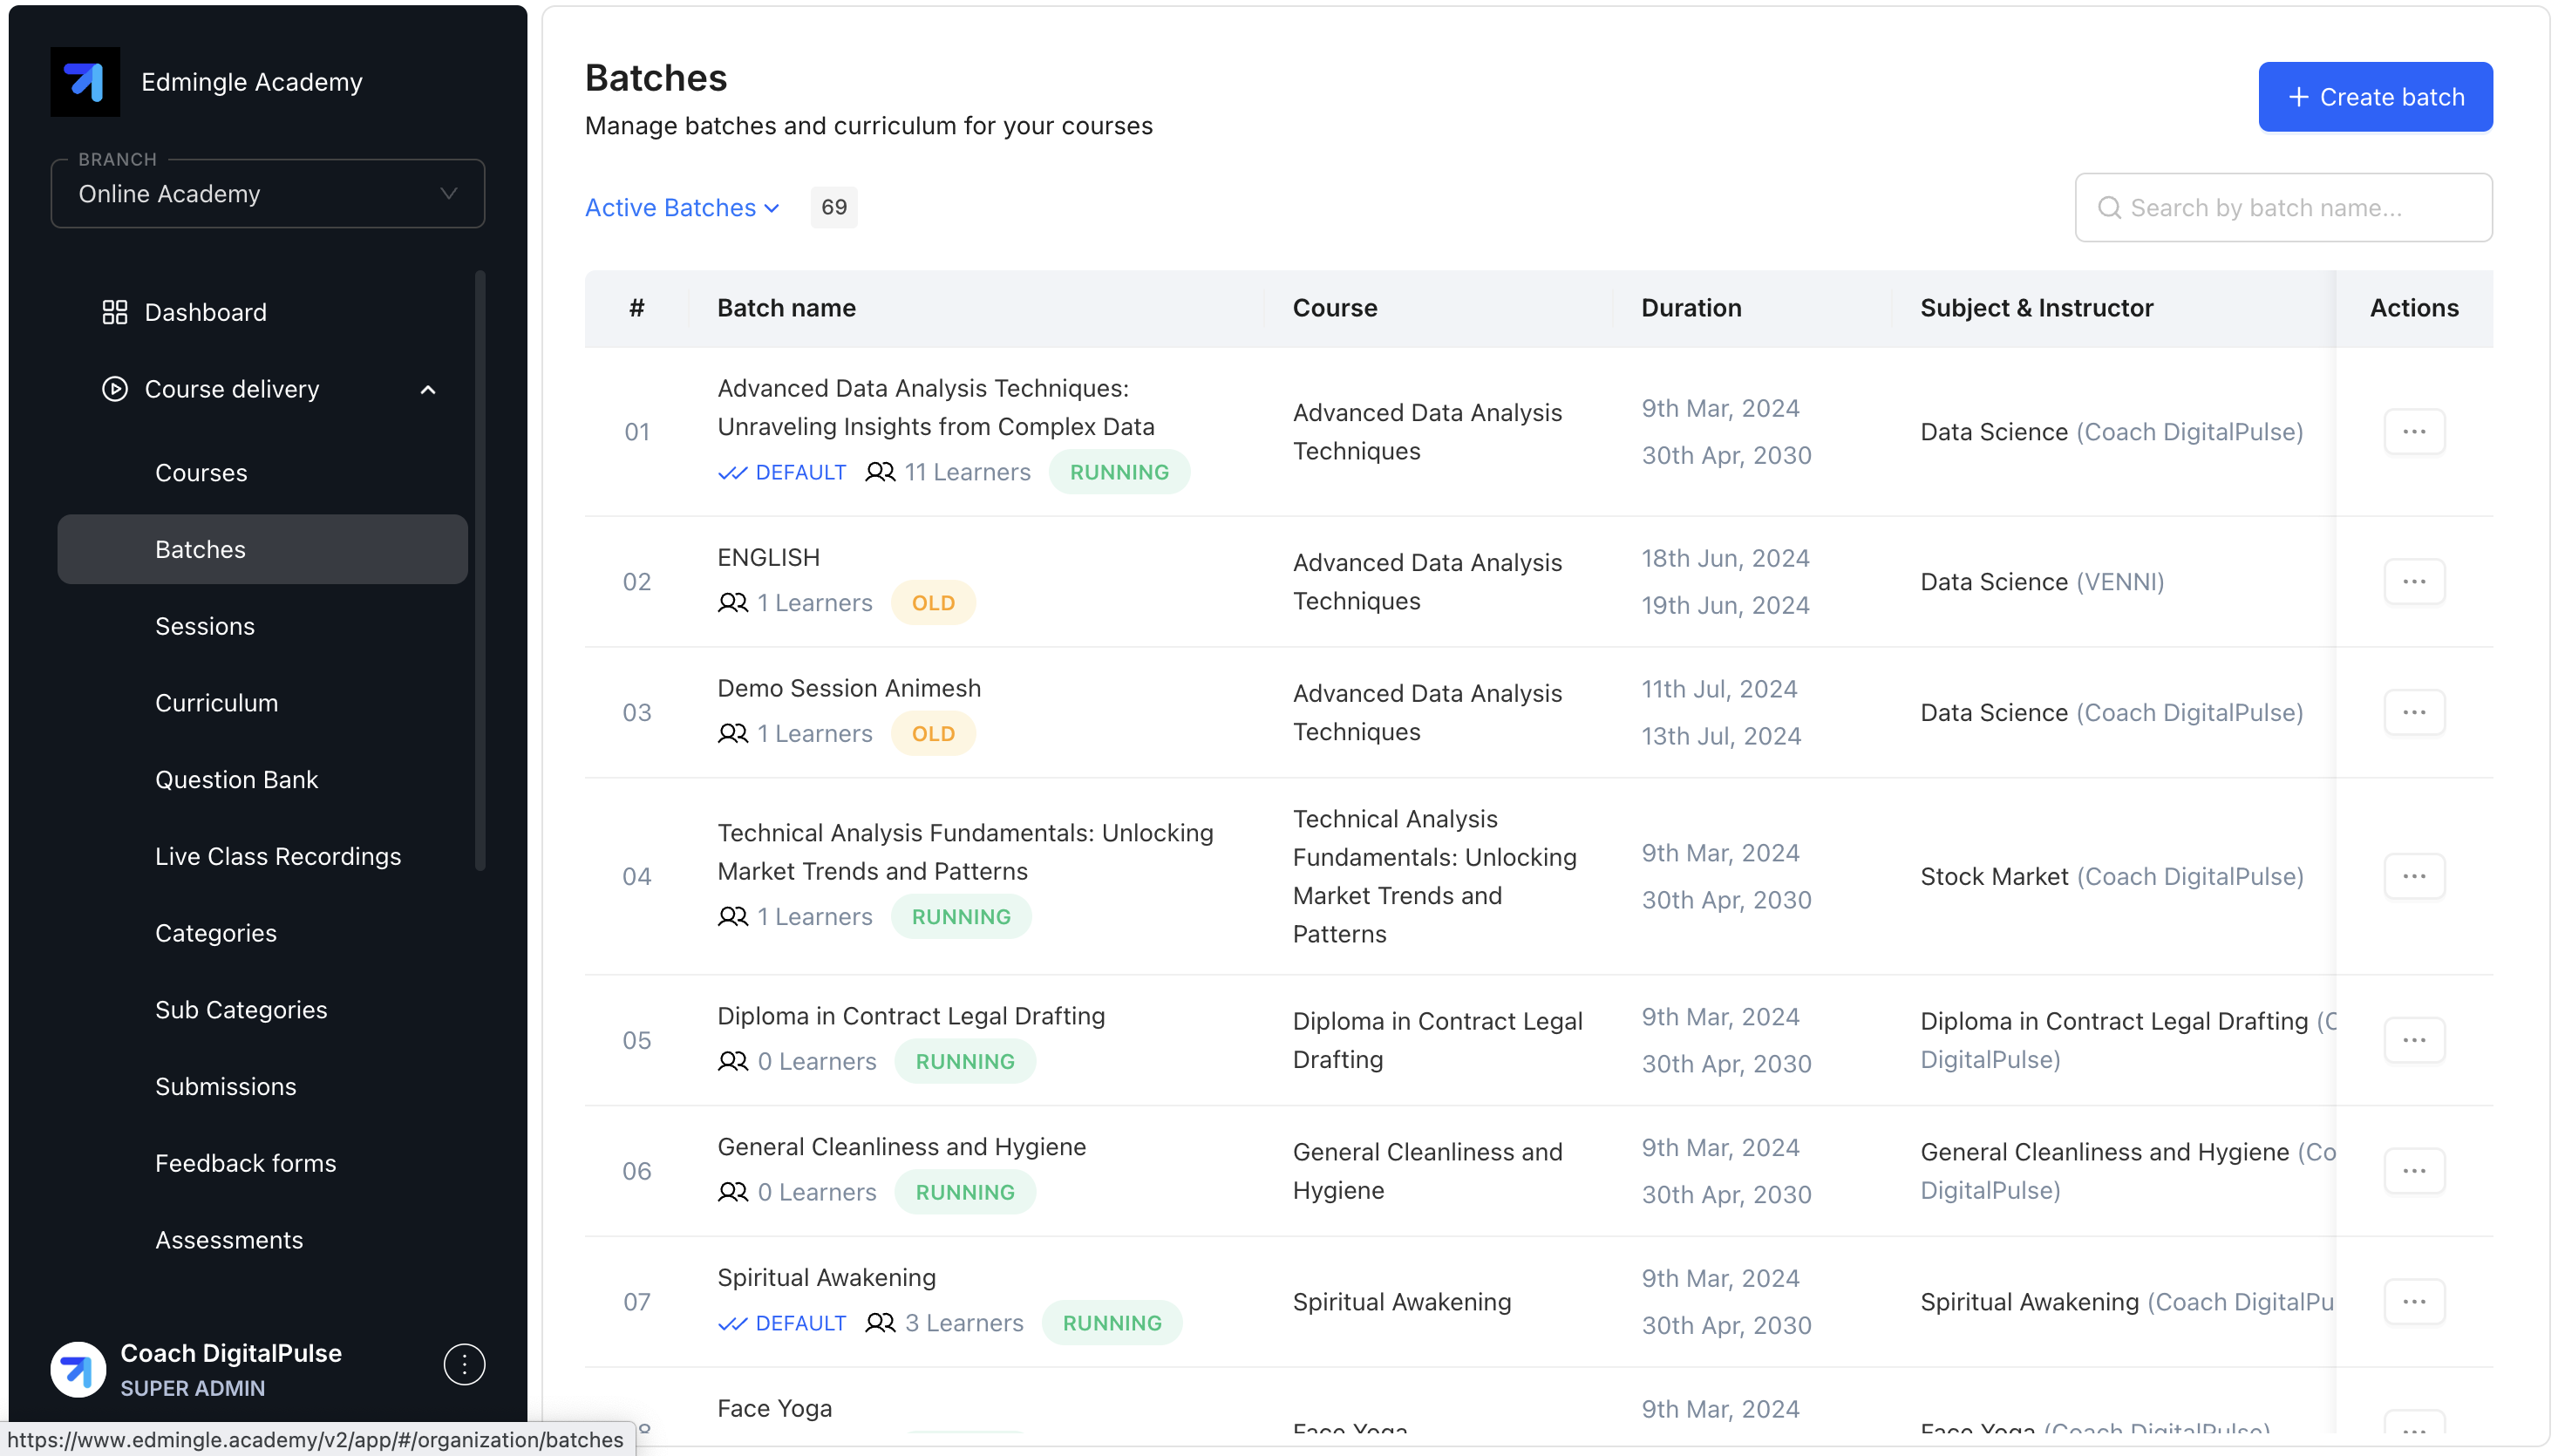Open Live Class Recordings page
The width and height of the screenshot is (2558, 1456).
pyautogui.click(x=278, y=857)
